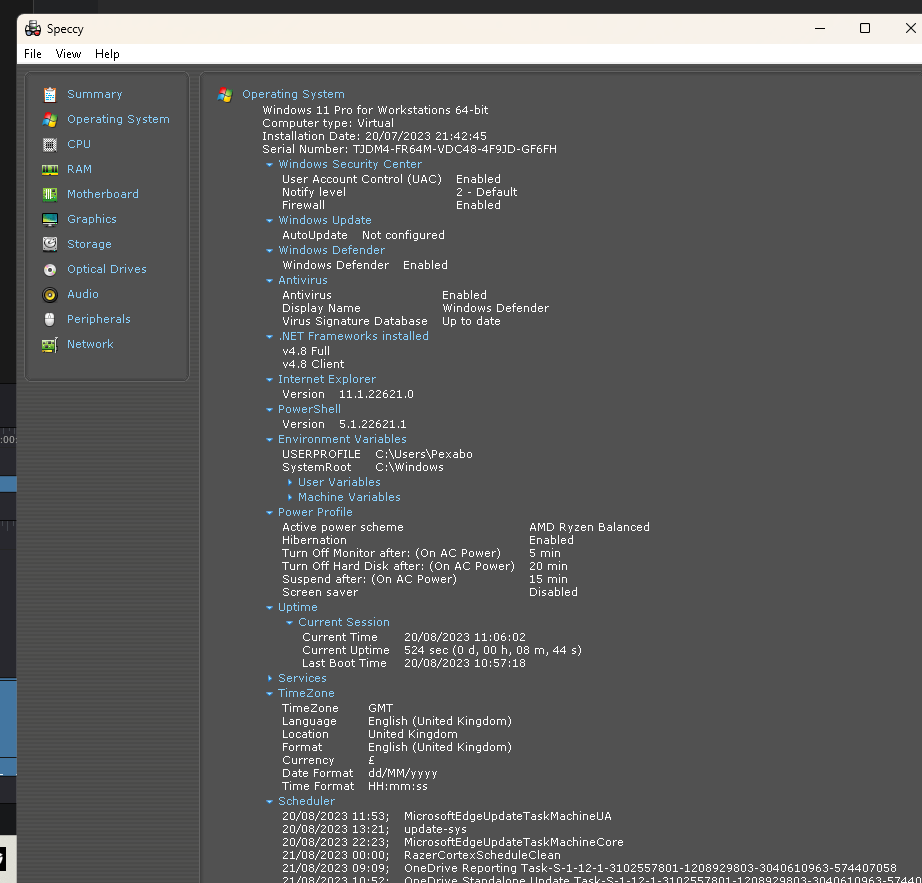922x883 pixels.
Task: Click the Network card icon
Action: pyautogui.click(x=50, y=344)
